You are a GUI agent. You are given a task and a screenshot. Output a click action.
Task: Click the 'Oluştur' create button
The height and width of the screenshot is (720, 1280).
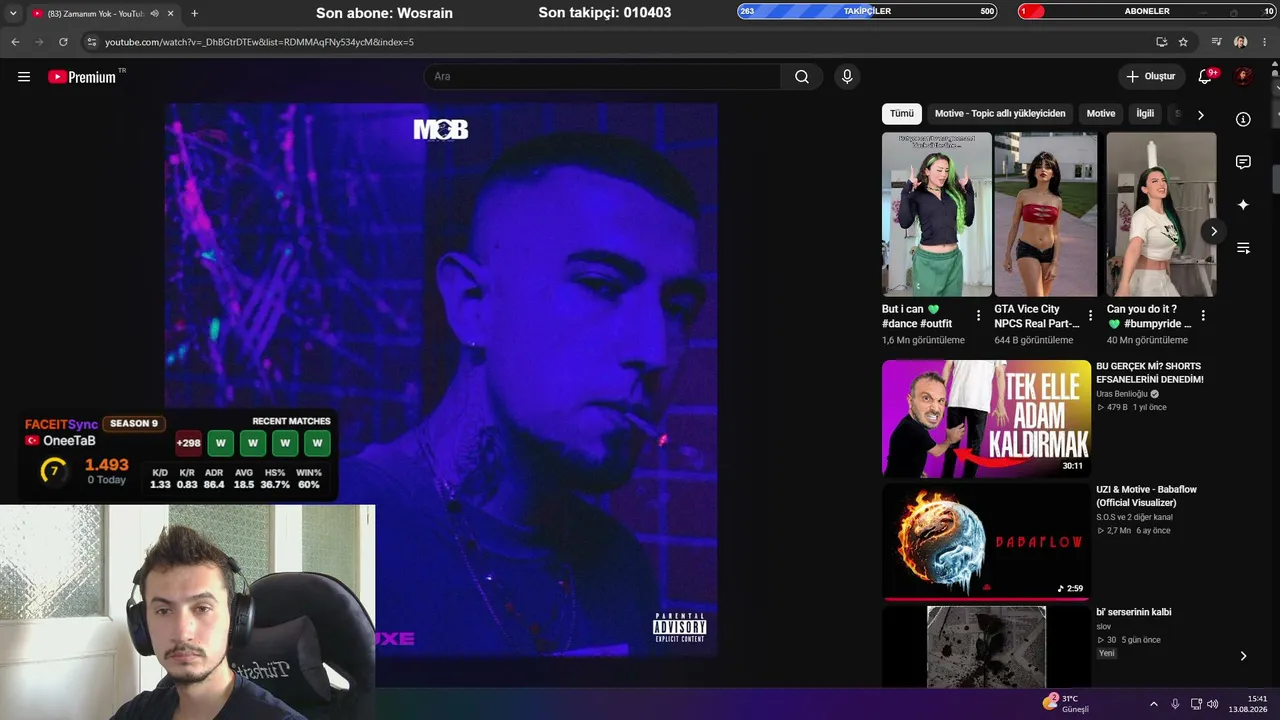click(x=1152, y=76)
